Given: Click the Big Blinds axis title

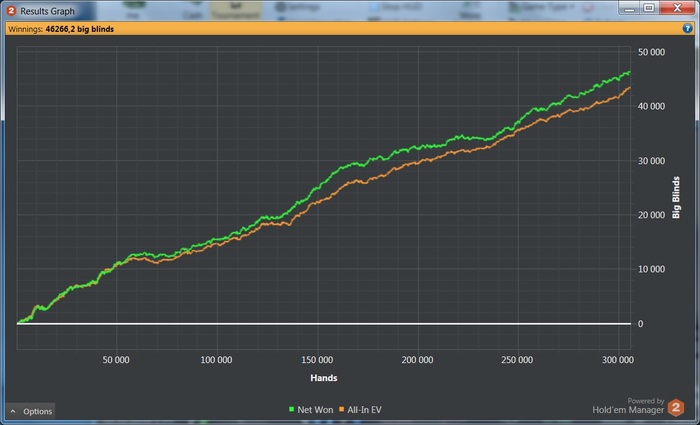Looking at the screenshot, I should 676,197.
